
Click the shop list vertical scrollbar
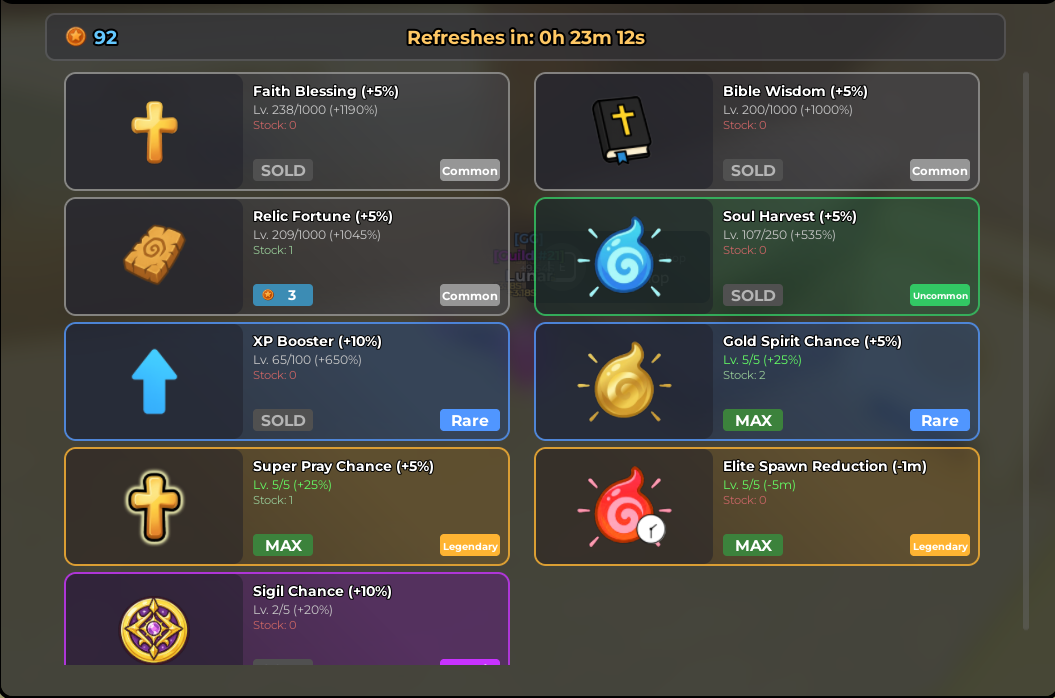pos(1025,350)
